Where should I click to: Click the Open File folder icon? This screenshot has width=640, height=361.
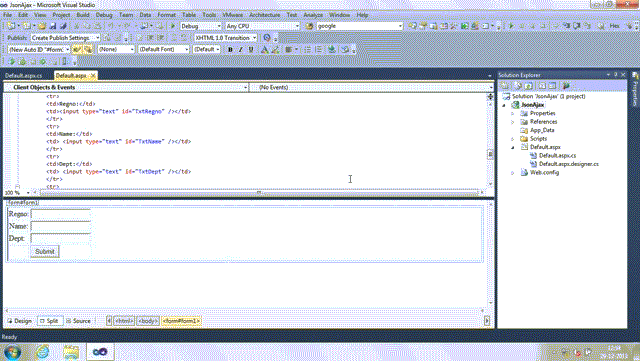click(x=42, y=26)
